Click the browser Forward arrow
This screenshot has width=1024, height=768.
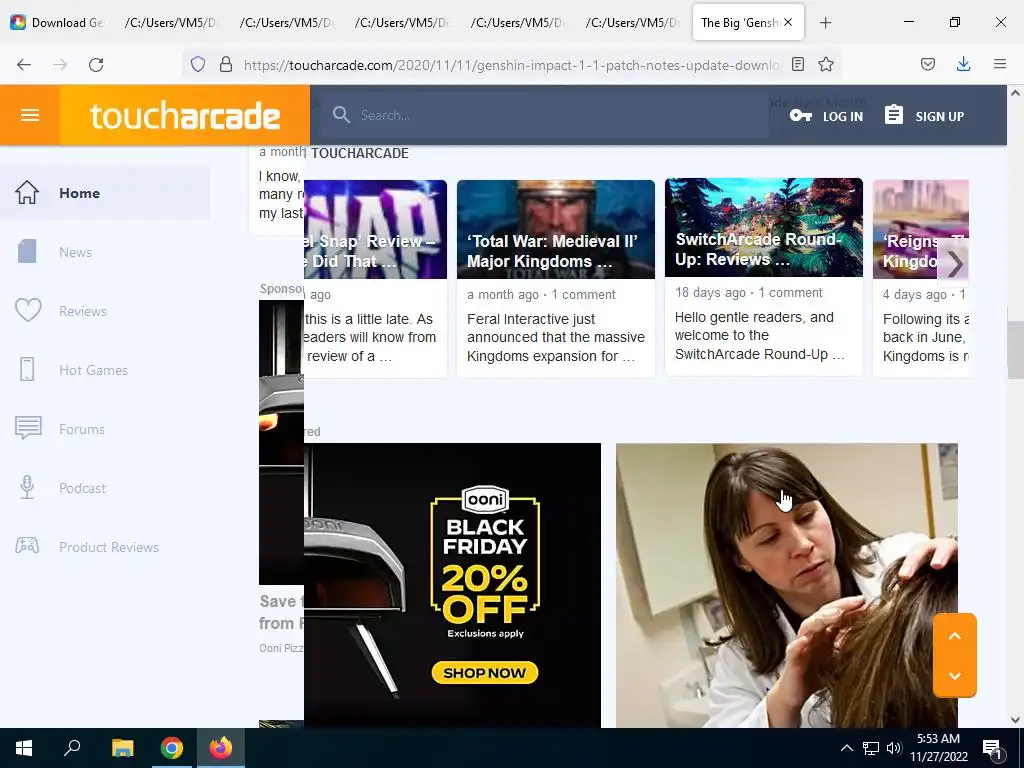coord(60,65)
